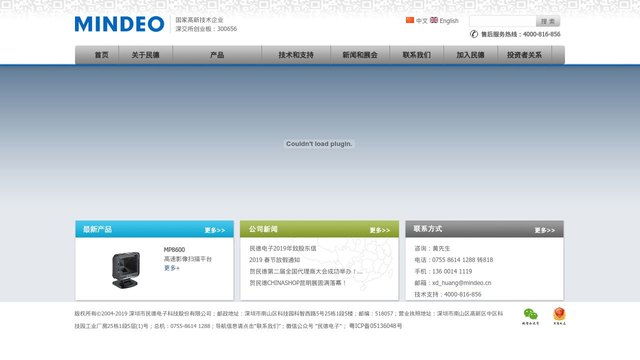The height and width of the screenshot is (360, 640).
Task: Click the mobile number 136 0014 1119
Action: 452,271
